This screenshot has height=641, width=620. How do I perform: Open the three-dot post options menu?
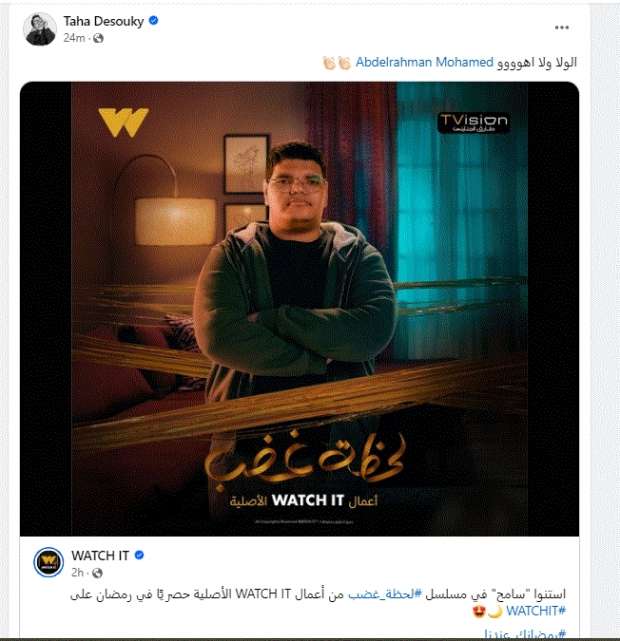562,27
